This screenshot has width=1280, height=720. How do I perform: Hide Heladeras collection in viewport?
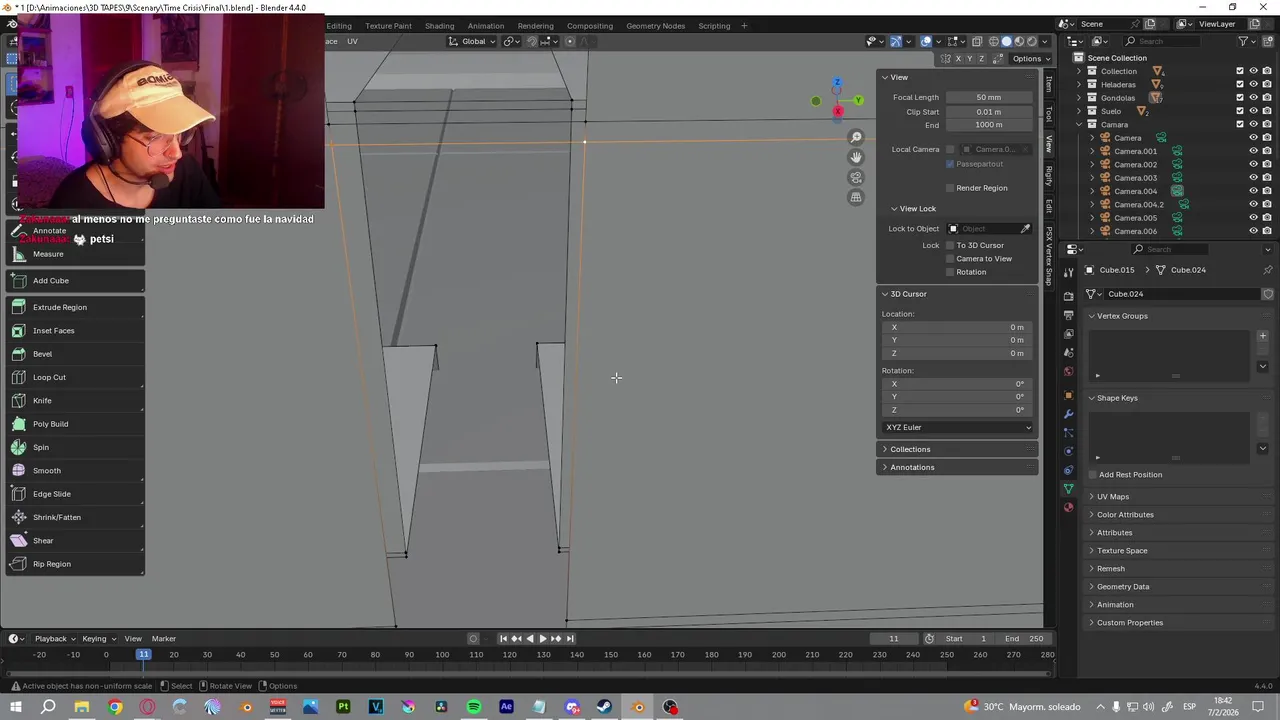[1253, 84]
